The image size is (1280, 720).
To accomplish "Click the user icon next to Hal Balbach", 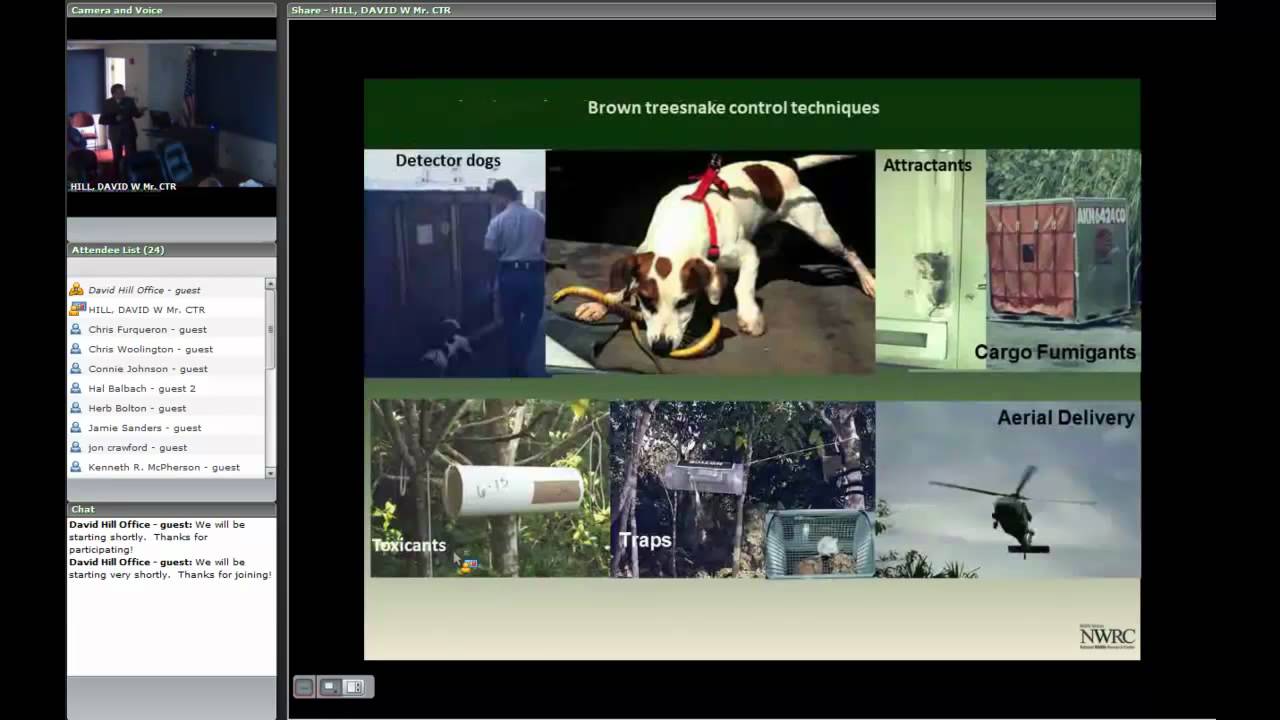I will click(76, 388).
